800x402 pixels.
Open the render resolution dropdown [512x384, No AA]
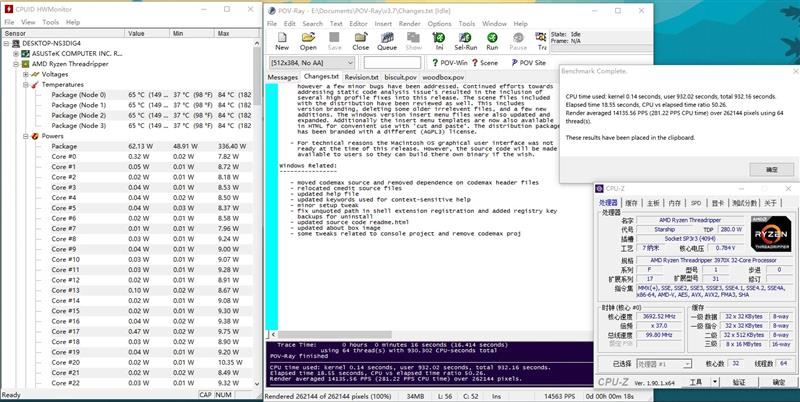coord(312,63)
